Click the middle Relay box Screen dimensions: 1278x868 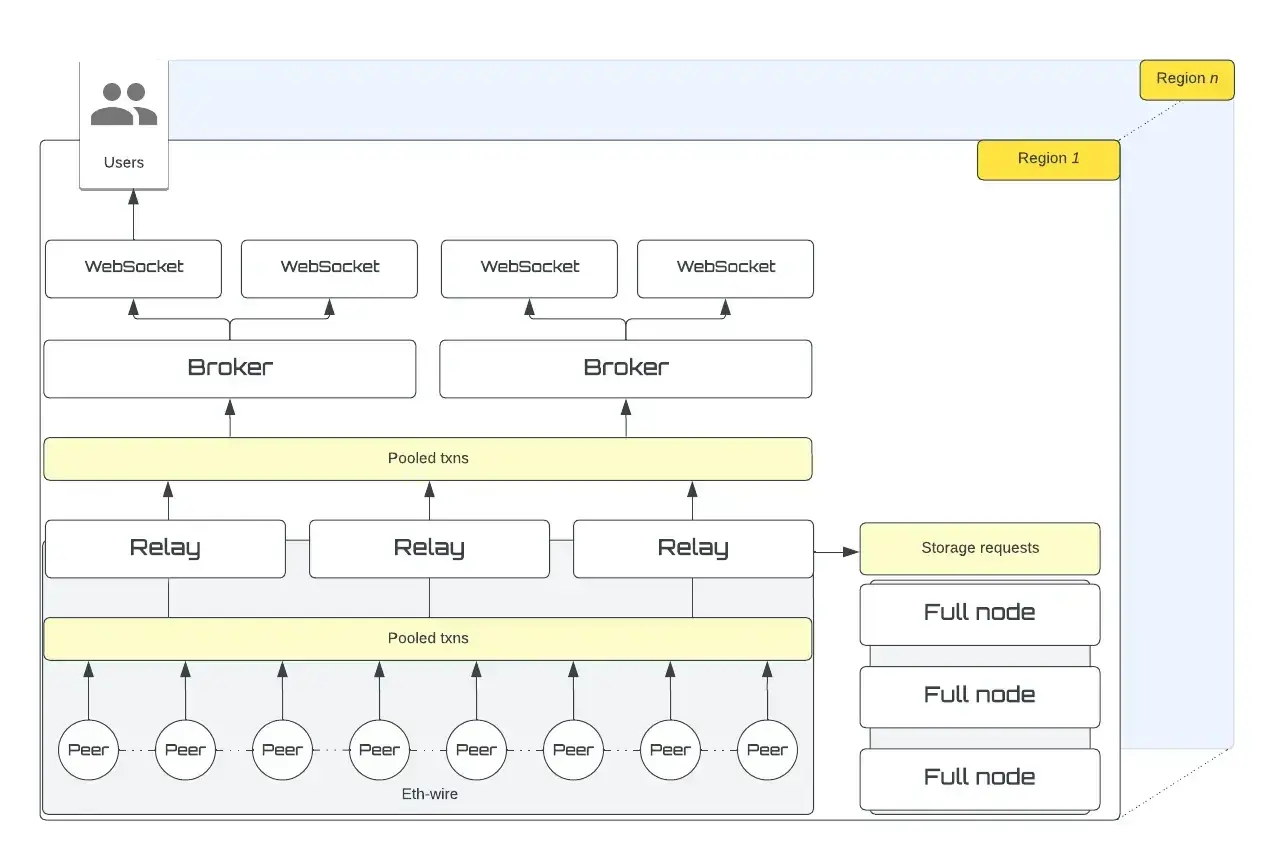[429, 548]
